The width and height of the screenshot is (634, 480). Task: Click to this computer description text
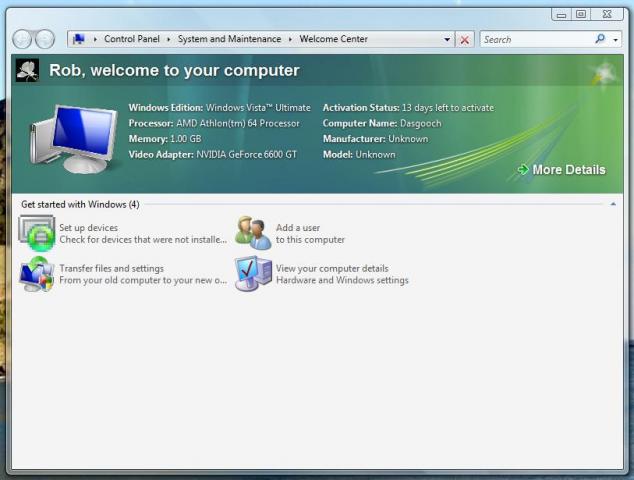point(311,240)
